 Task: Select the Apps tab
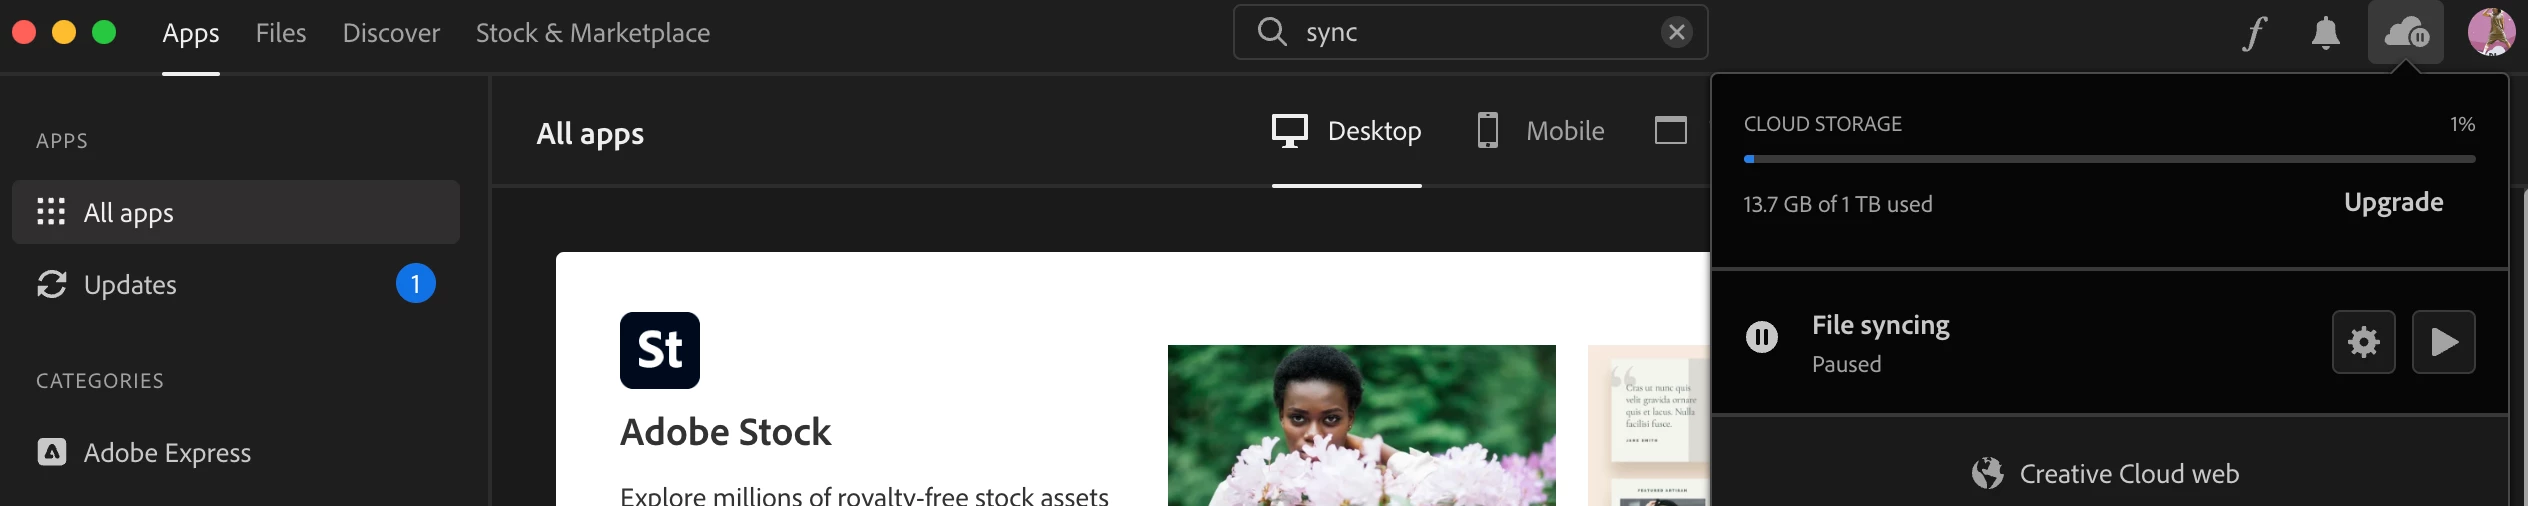(x=191, y=33)
